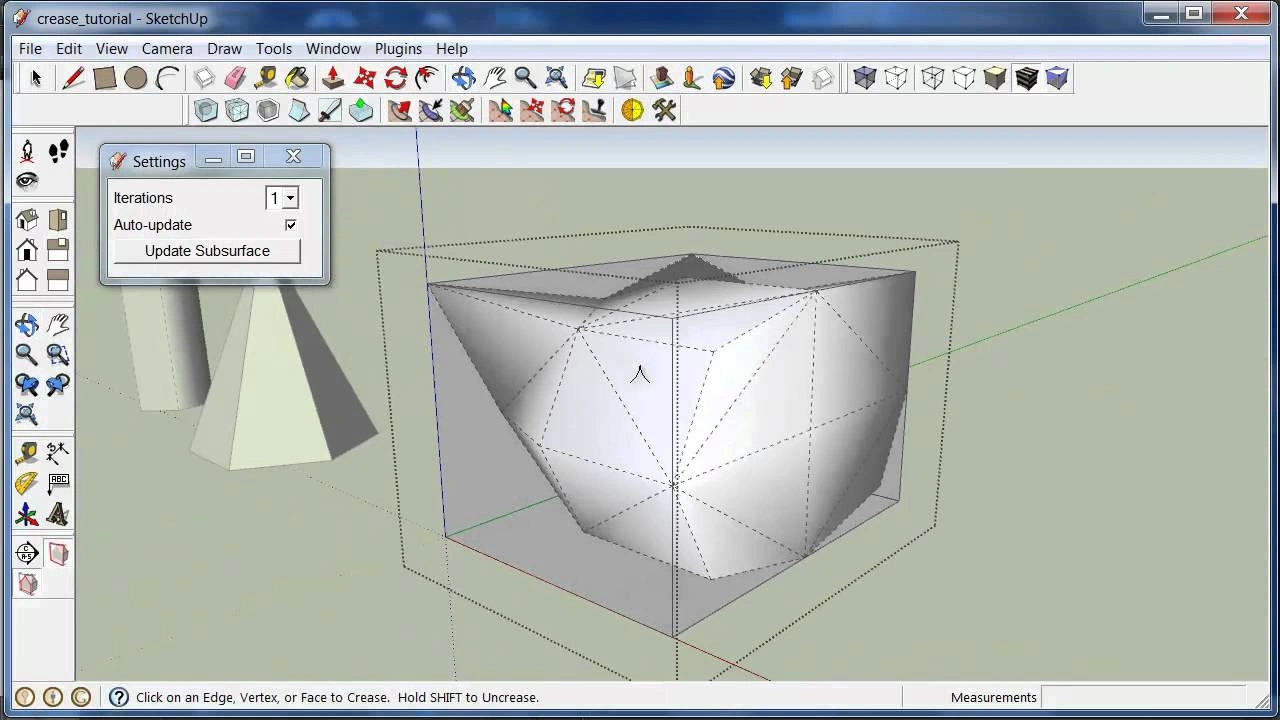Click the Update Subsurface button
Image resolution: width=1280 pixels, height=720 pixels.
tap(207, 251)
